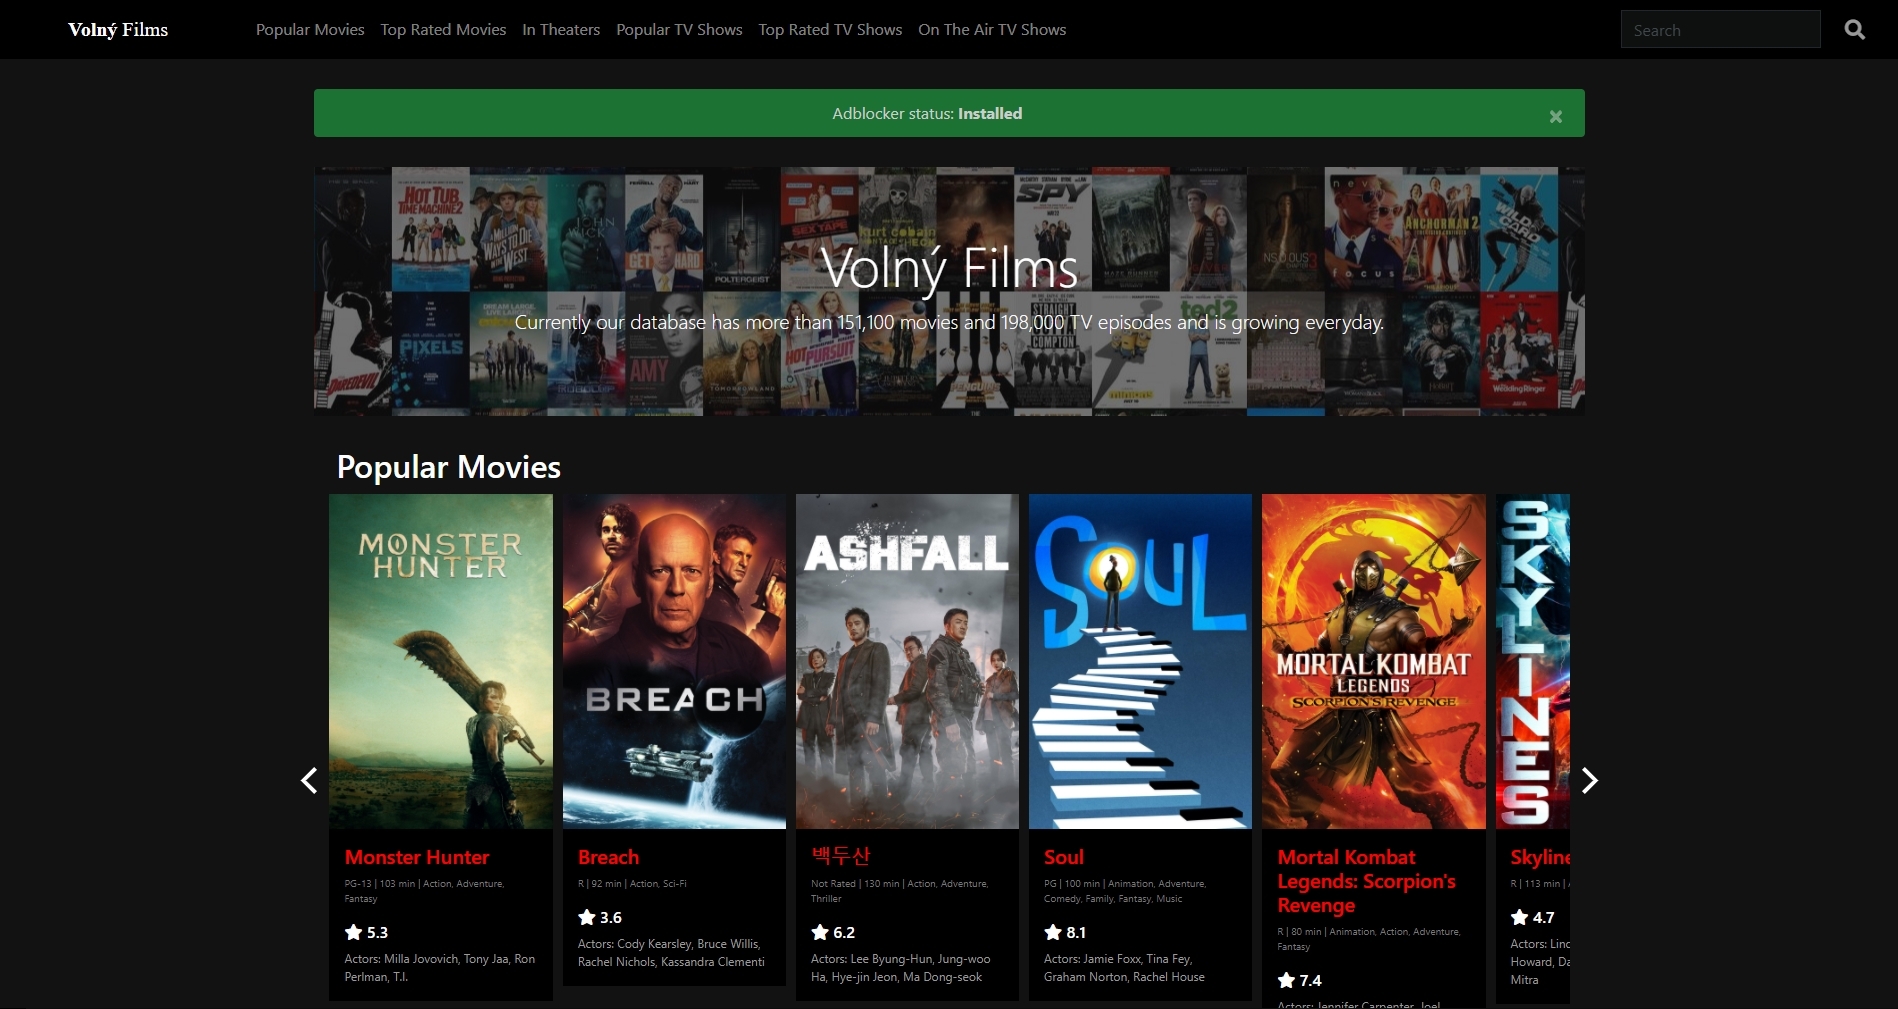1898x1009 pixels.
Task: Open the Volný Films home logo
Action: 118,30
